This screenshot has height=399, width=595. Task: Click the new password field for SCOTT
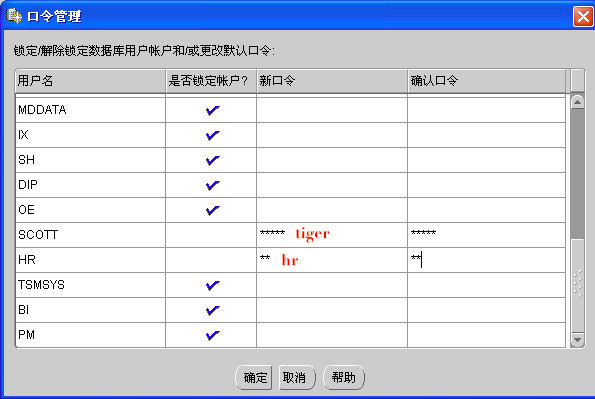(x=332, y=235)
